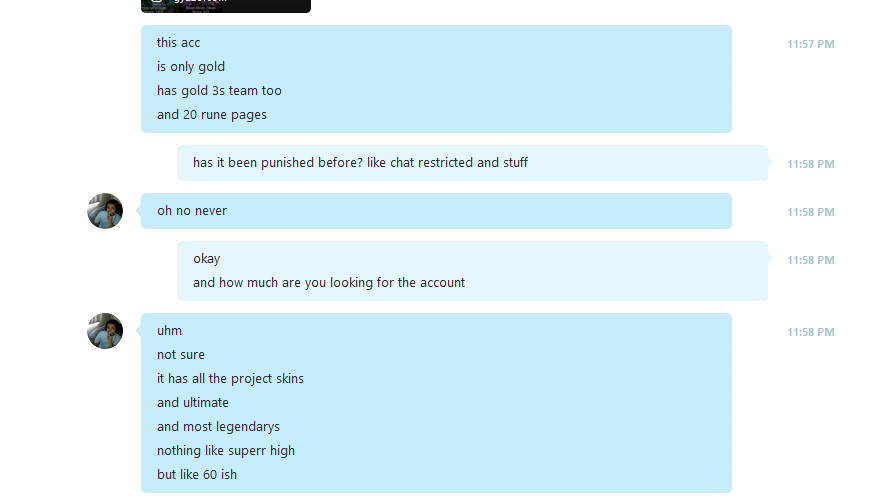Open the dark image preview above the chat
The width and height of the screenshot is (889, 503).
(226, 6)
